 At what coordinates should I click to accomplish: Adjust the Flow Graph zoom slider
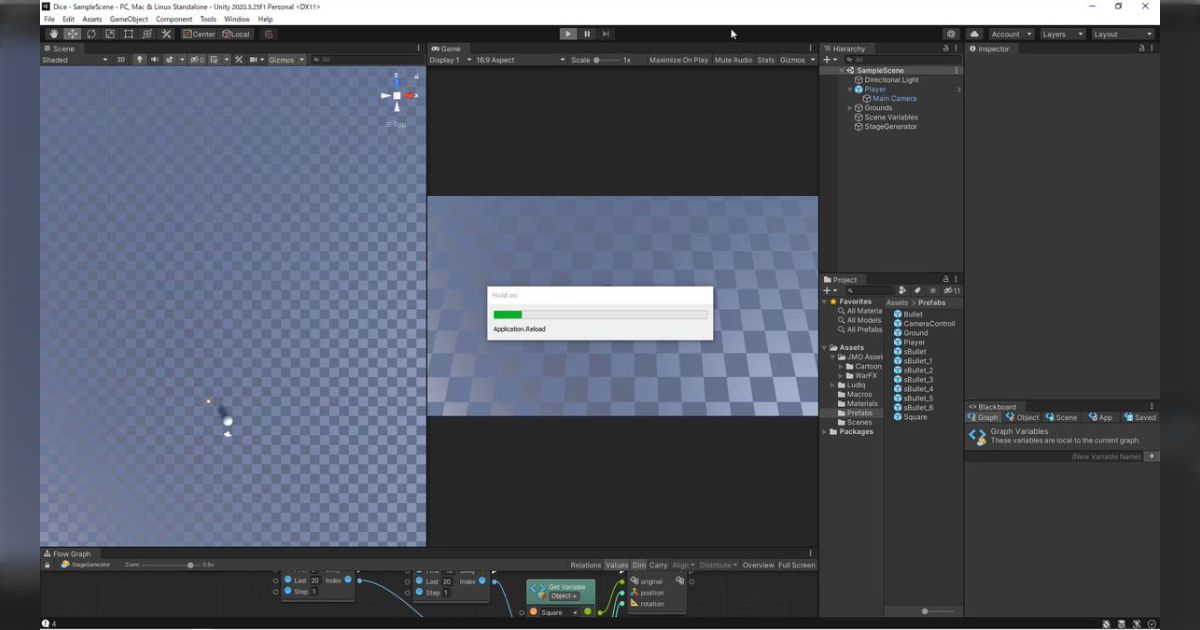pyautogui.click(x=190, y=565)
